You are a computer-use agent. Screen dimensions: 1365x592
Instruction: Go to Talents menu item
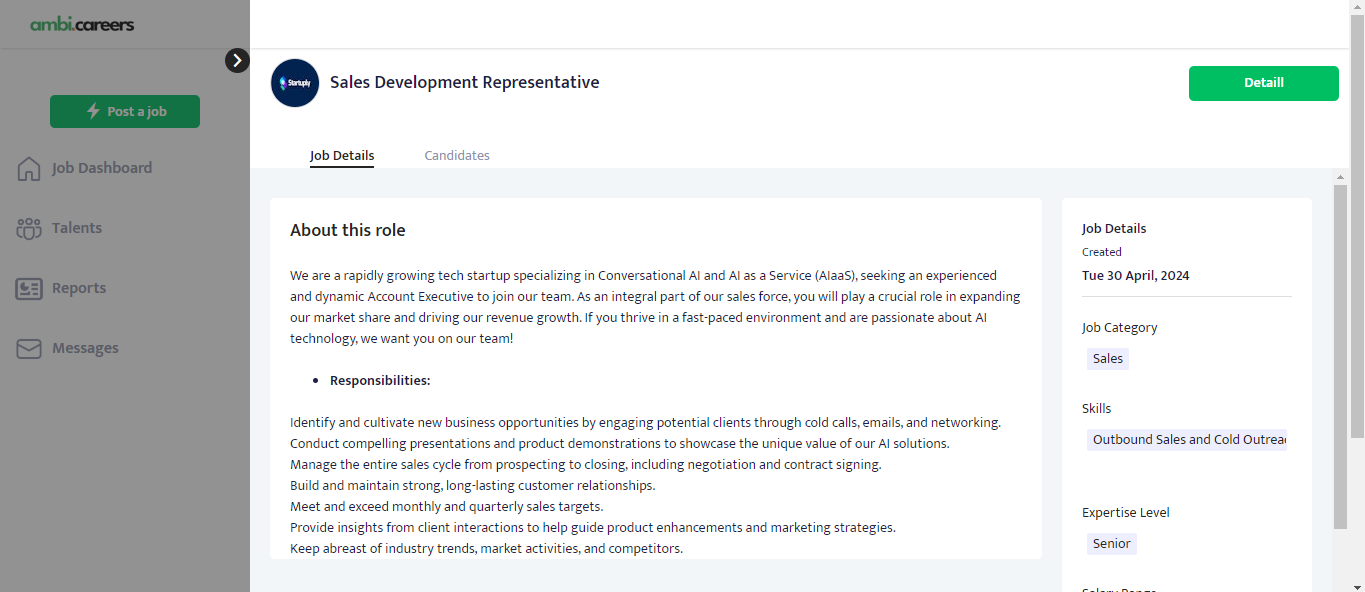[77, 228]
